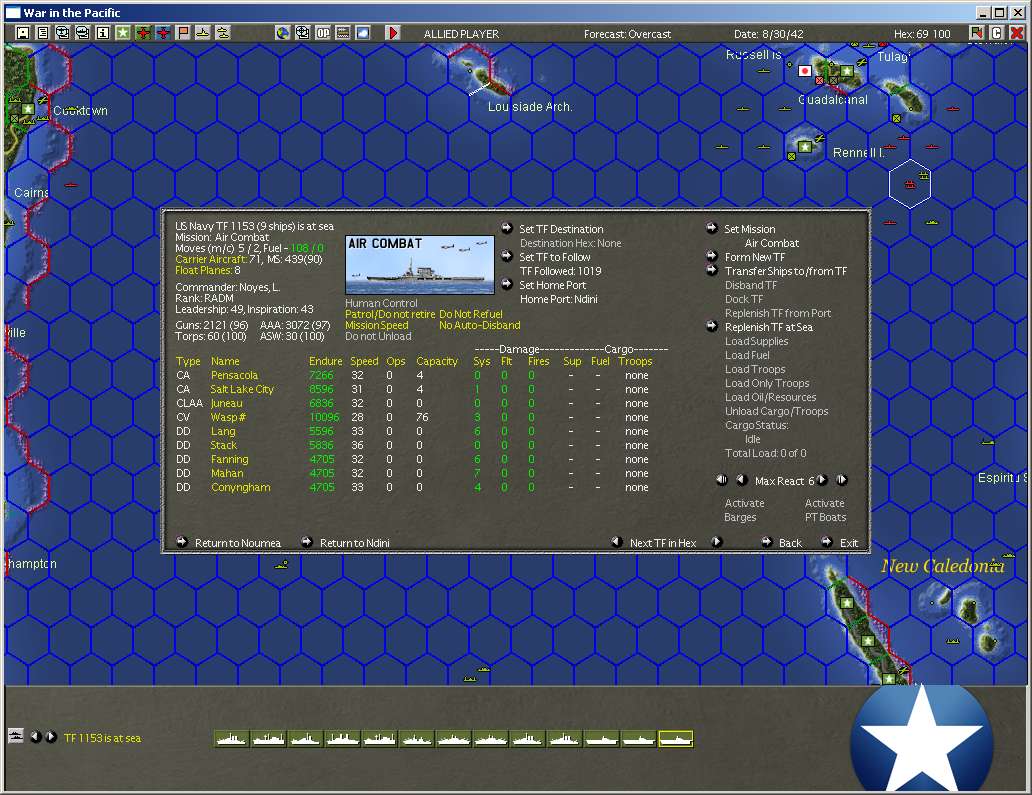
Task: Open Set Mission option
Action: click(x=750, y=229)
